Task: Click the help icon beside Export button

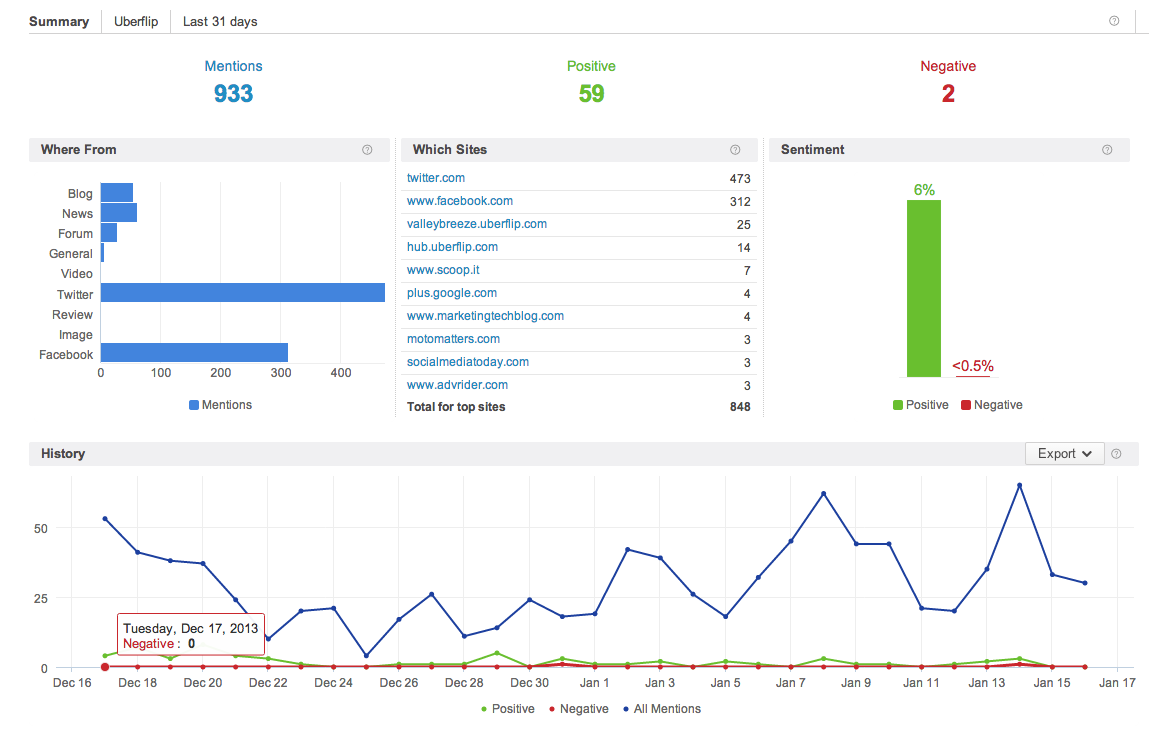Action: pos(1116,454)
